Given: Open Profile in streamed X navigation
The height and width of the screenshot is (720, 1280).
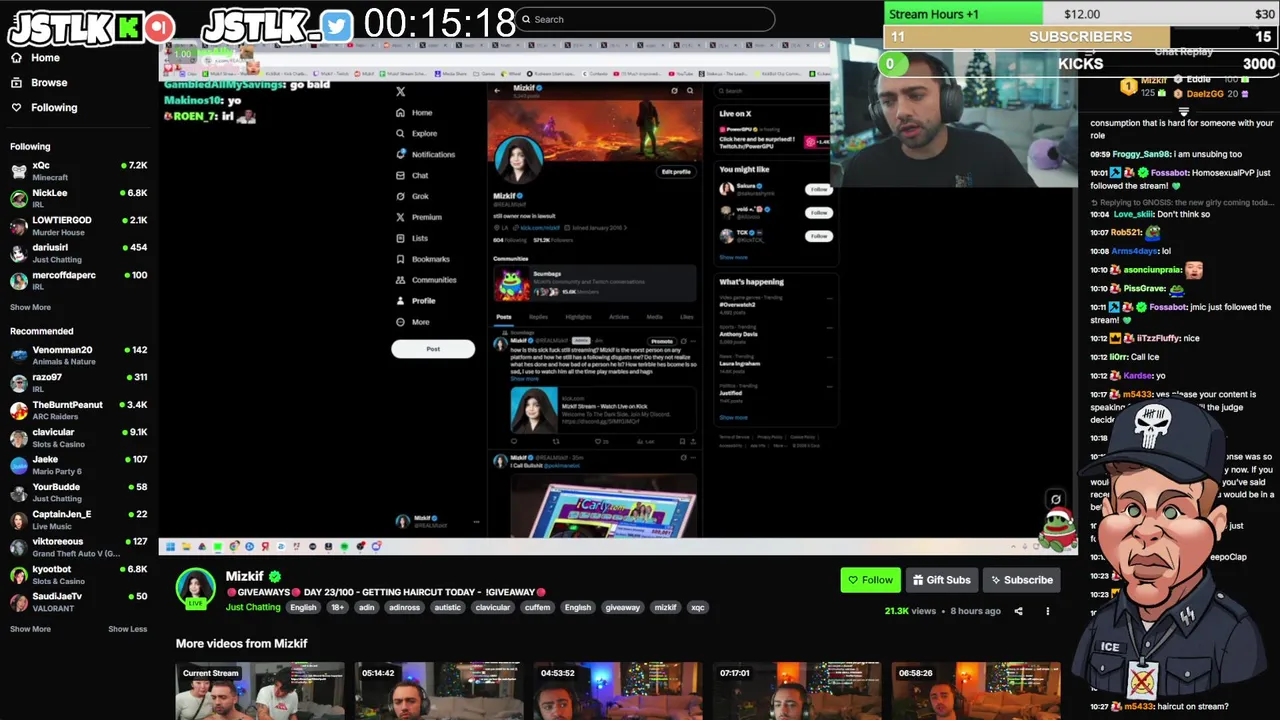Looking at the screenshot, I should 416,301.
